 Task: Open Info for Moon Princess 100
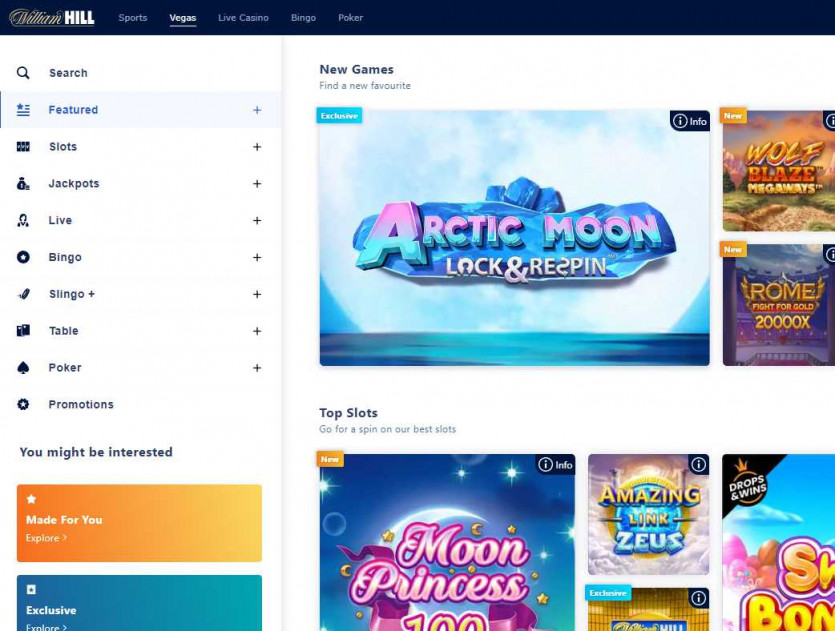tap(555, 465)
